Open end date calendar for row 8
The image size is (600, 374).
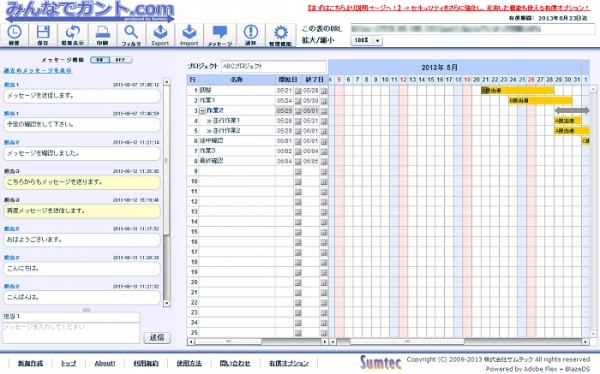324,162
